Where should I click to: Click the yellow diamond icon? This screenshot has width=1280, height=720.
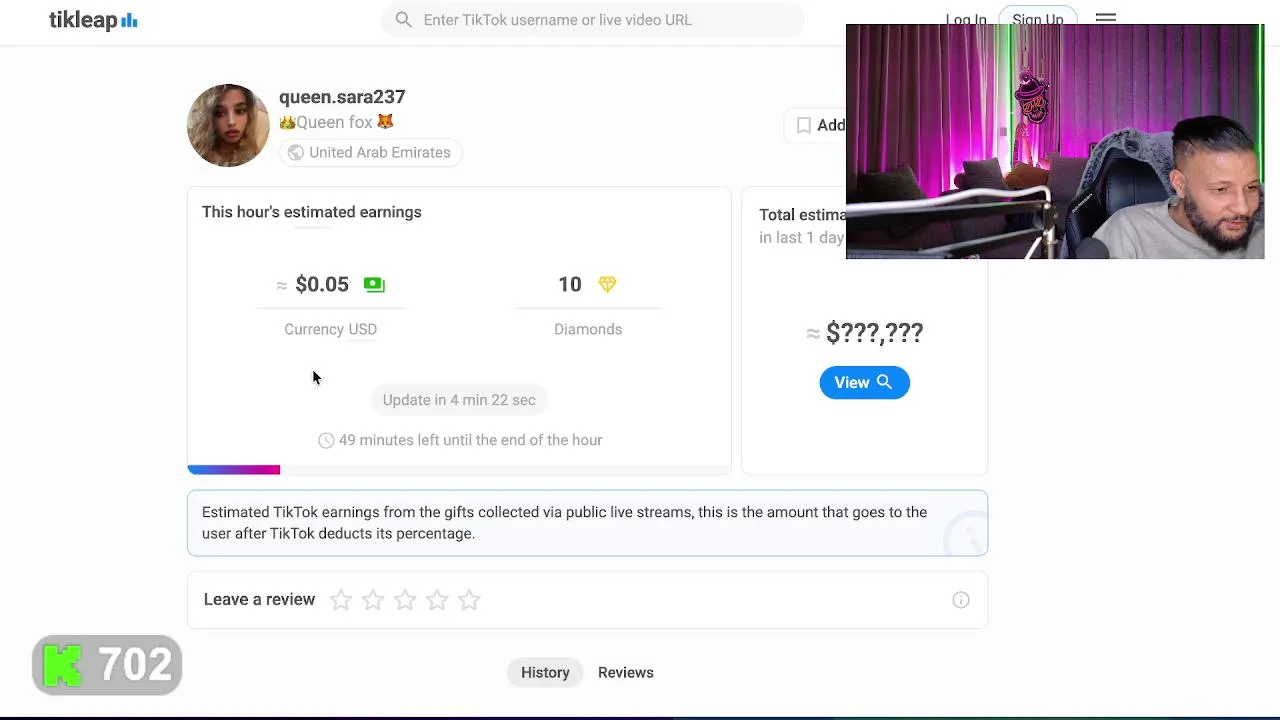(x=607, y=285)
